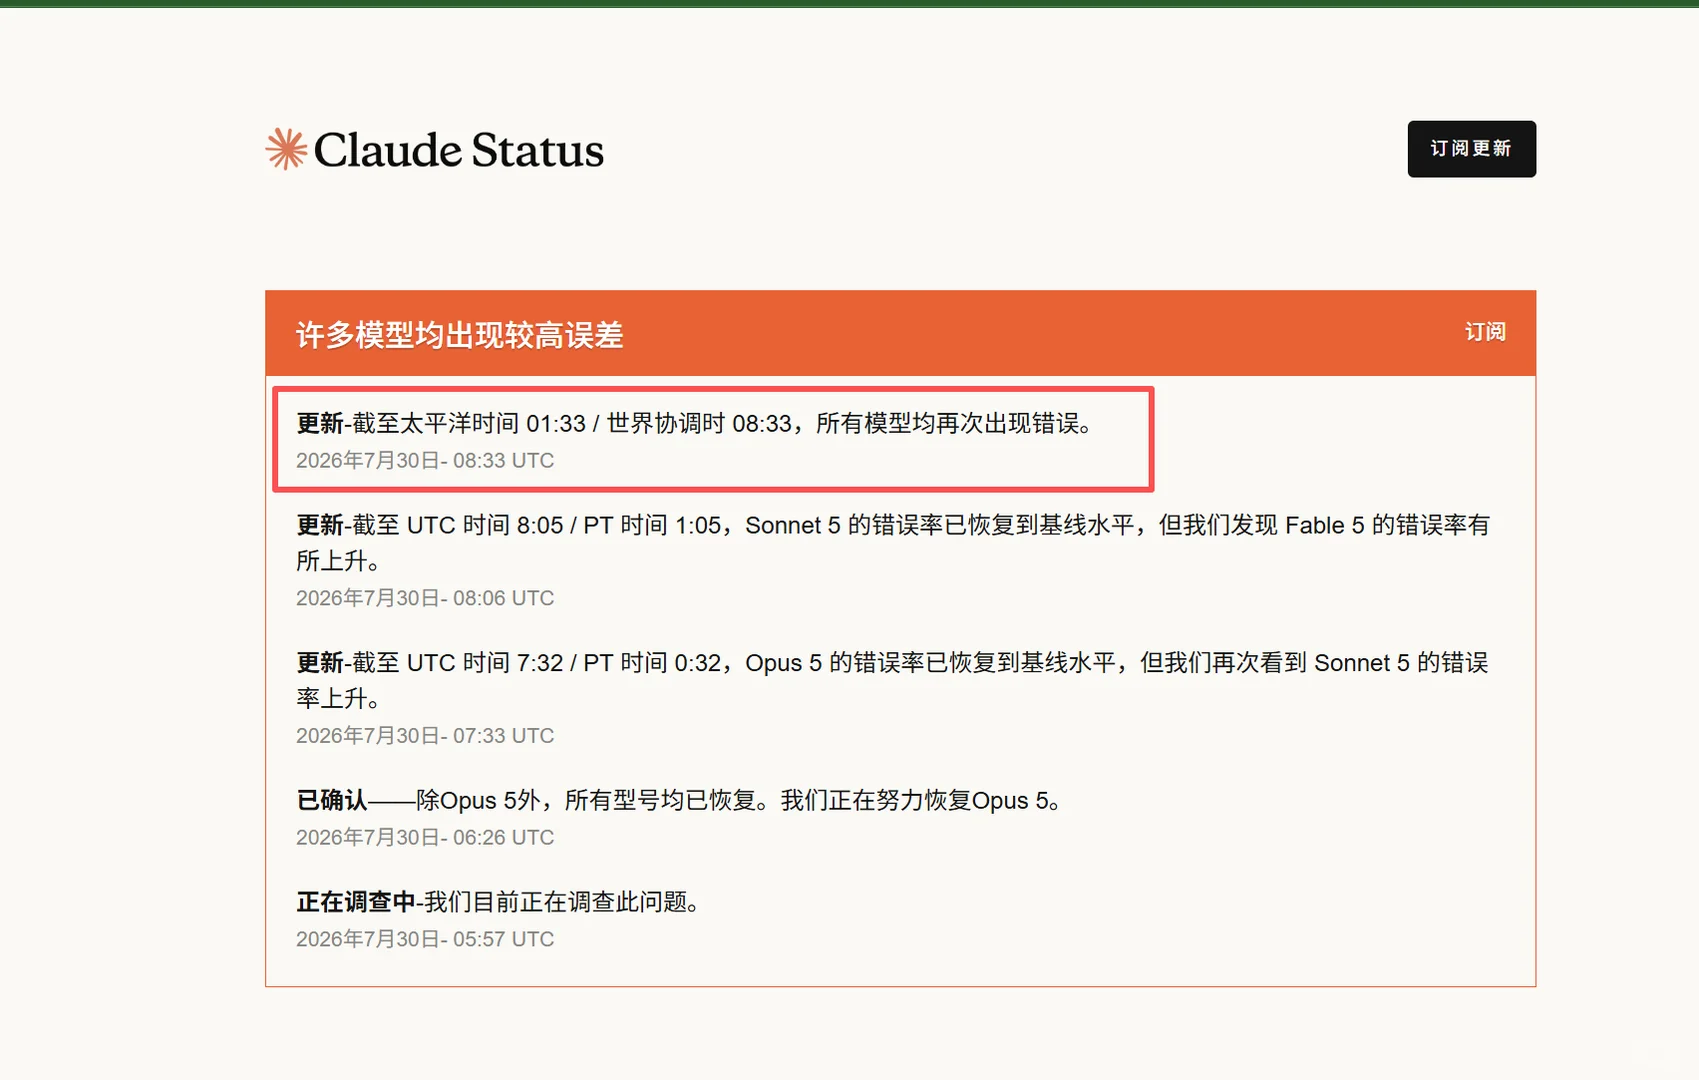The height and width of the screenshot is (1080, 1699).
Task: Select the update text about 所有模型均再次出现错误
Action: click(x=698, y=423)
